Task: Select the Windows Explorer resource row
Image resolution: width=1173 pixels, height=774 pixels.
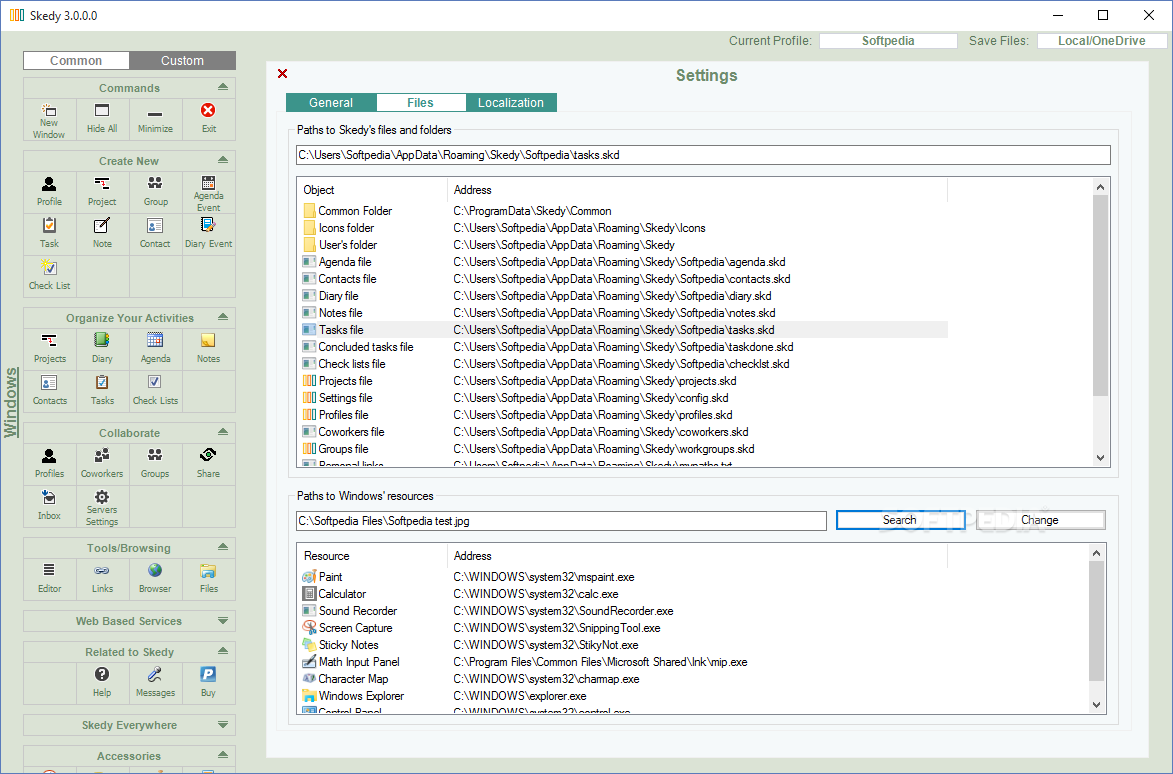Action: click(625, 696)
